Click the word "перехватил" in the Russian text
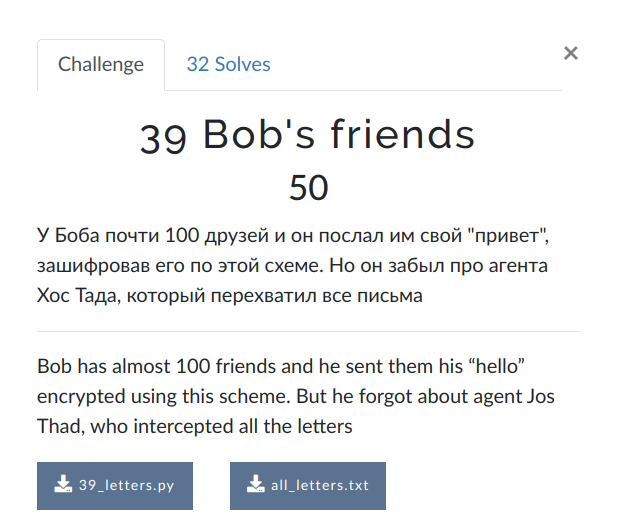Viewport: 617px width, 522px height. [x=264, y=296]
